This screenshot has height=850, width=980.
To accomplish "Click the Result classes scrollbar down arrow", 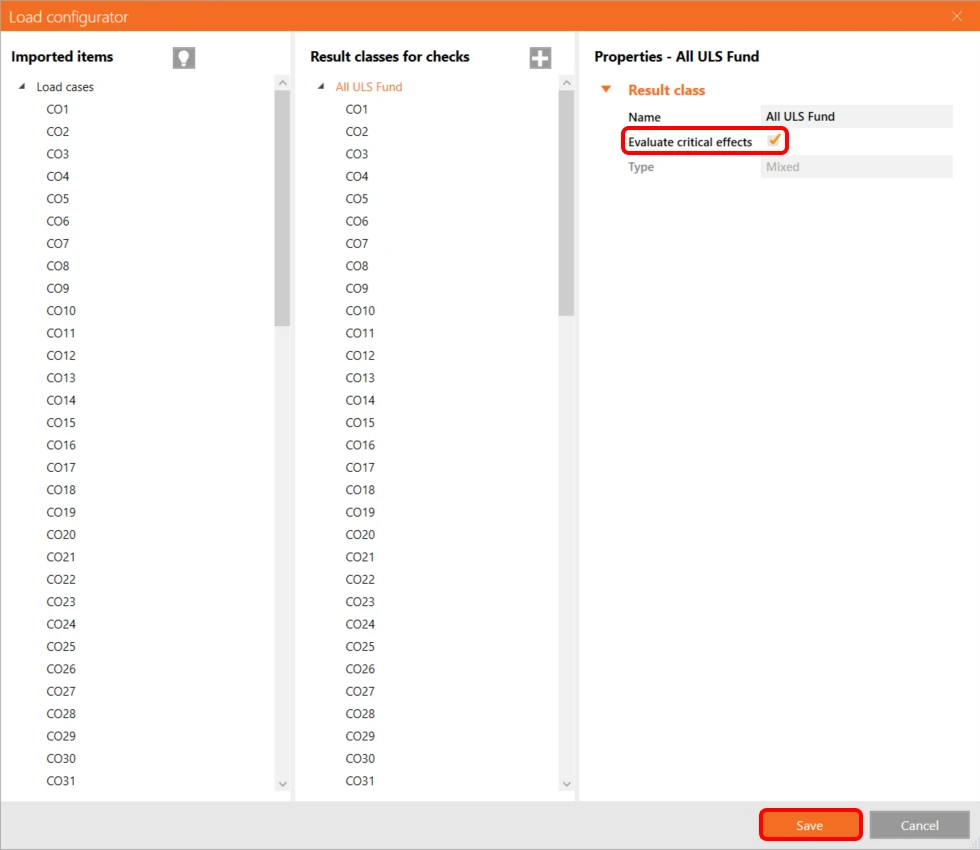I will tap(566, 784).
